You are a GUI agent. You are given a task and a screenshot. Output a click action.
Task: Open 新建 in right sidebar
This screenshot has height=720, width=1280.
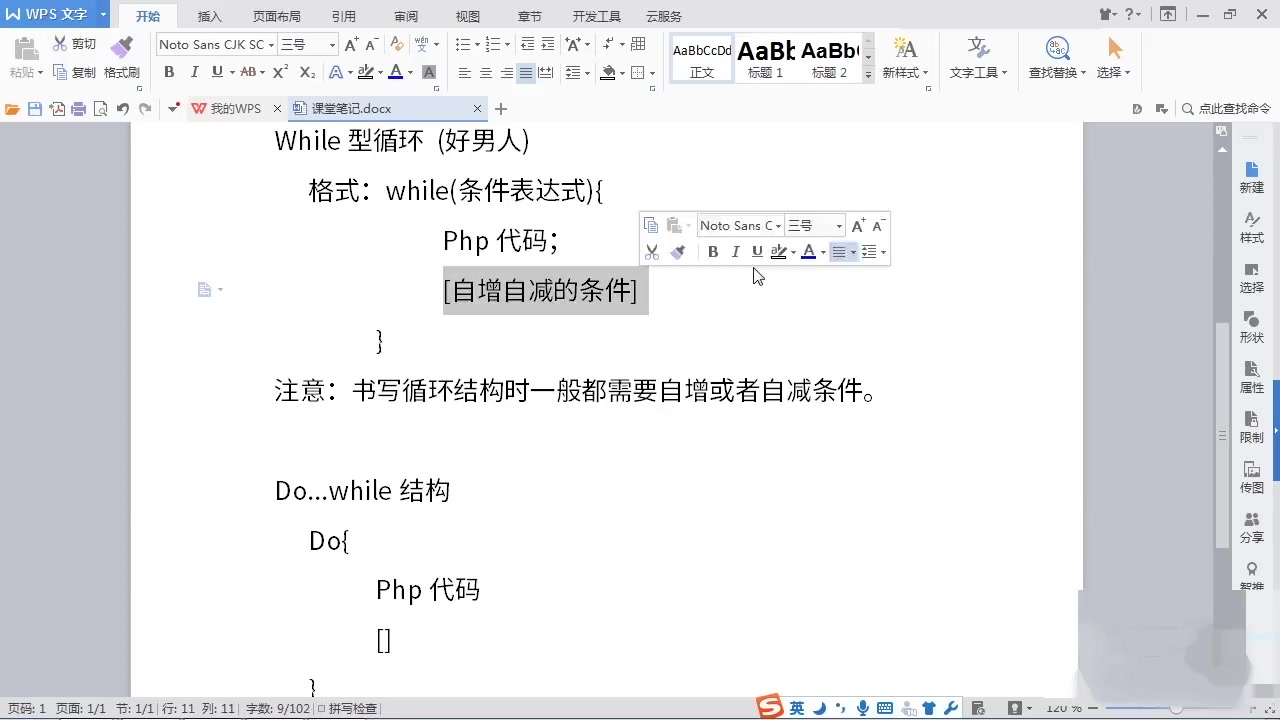pyautogui.click(x=1252, y=177)
